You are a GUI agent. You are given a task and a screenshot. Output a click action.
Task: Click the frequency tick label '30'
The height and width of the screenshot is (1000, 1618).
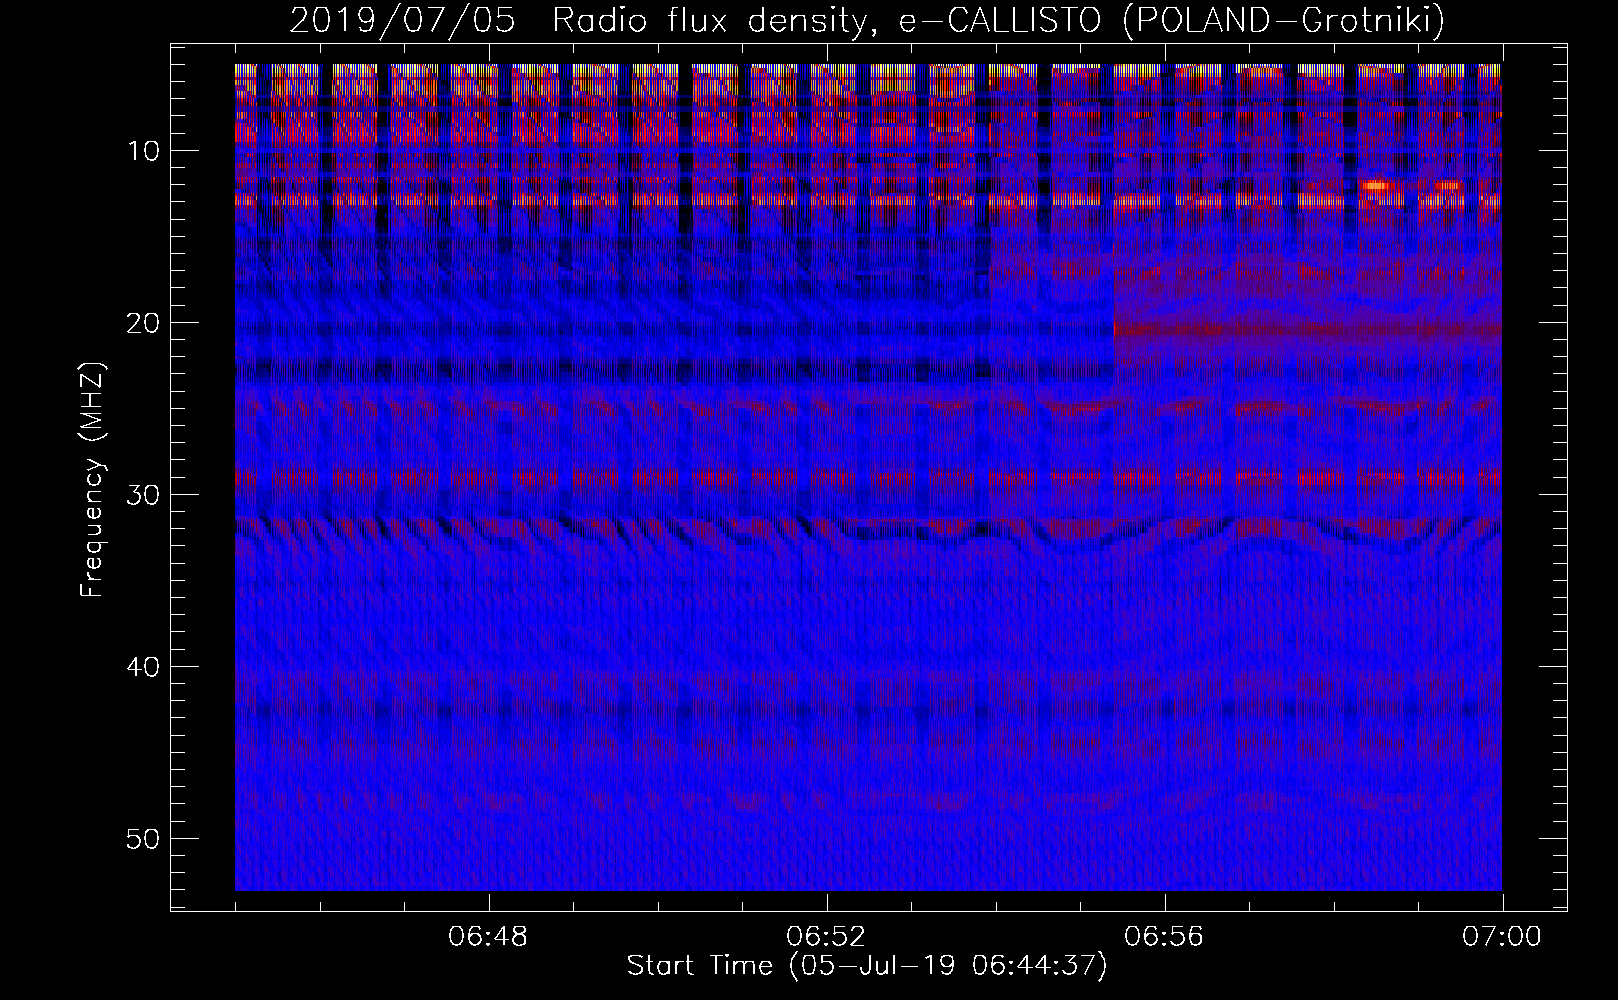[144, 495]
